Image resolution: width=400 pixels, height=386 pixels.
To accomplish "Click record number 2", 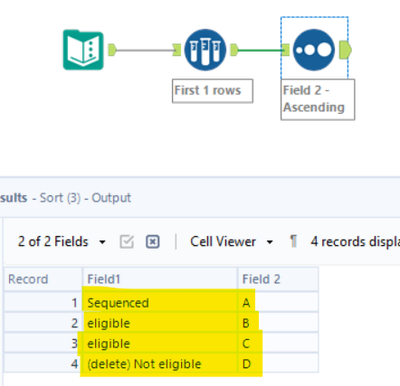I will pos(43,323).
